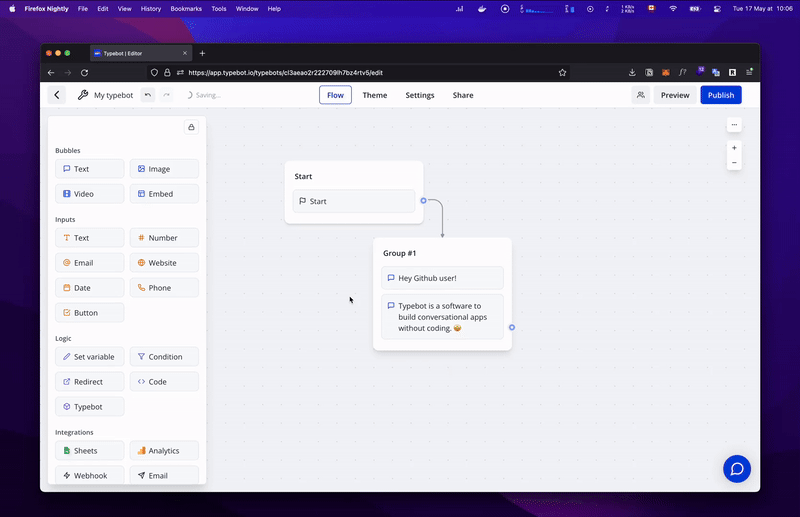Add a Text input block
This screenshot has height=517, width=800.
[89, 238]
